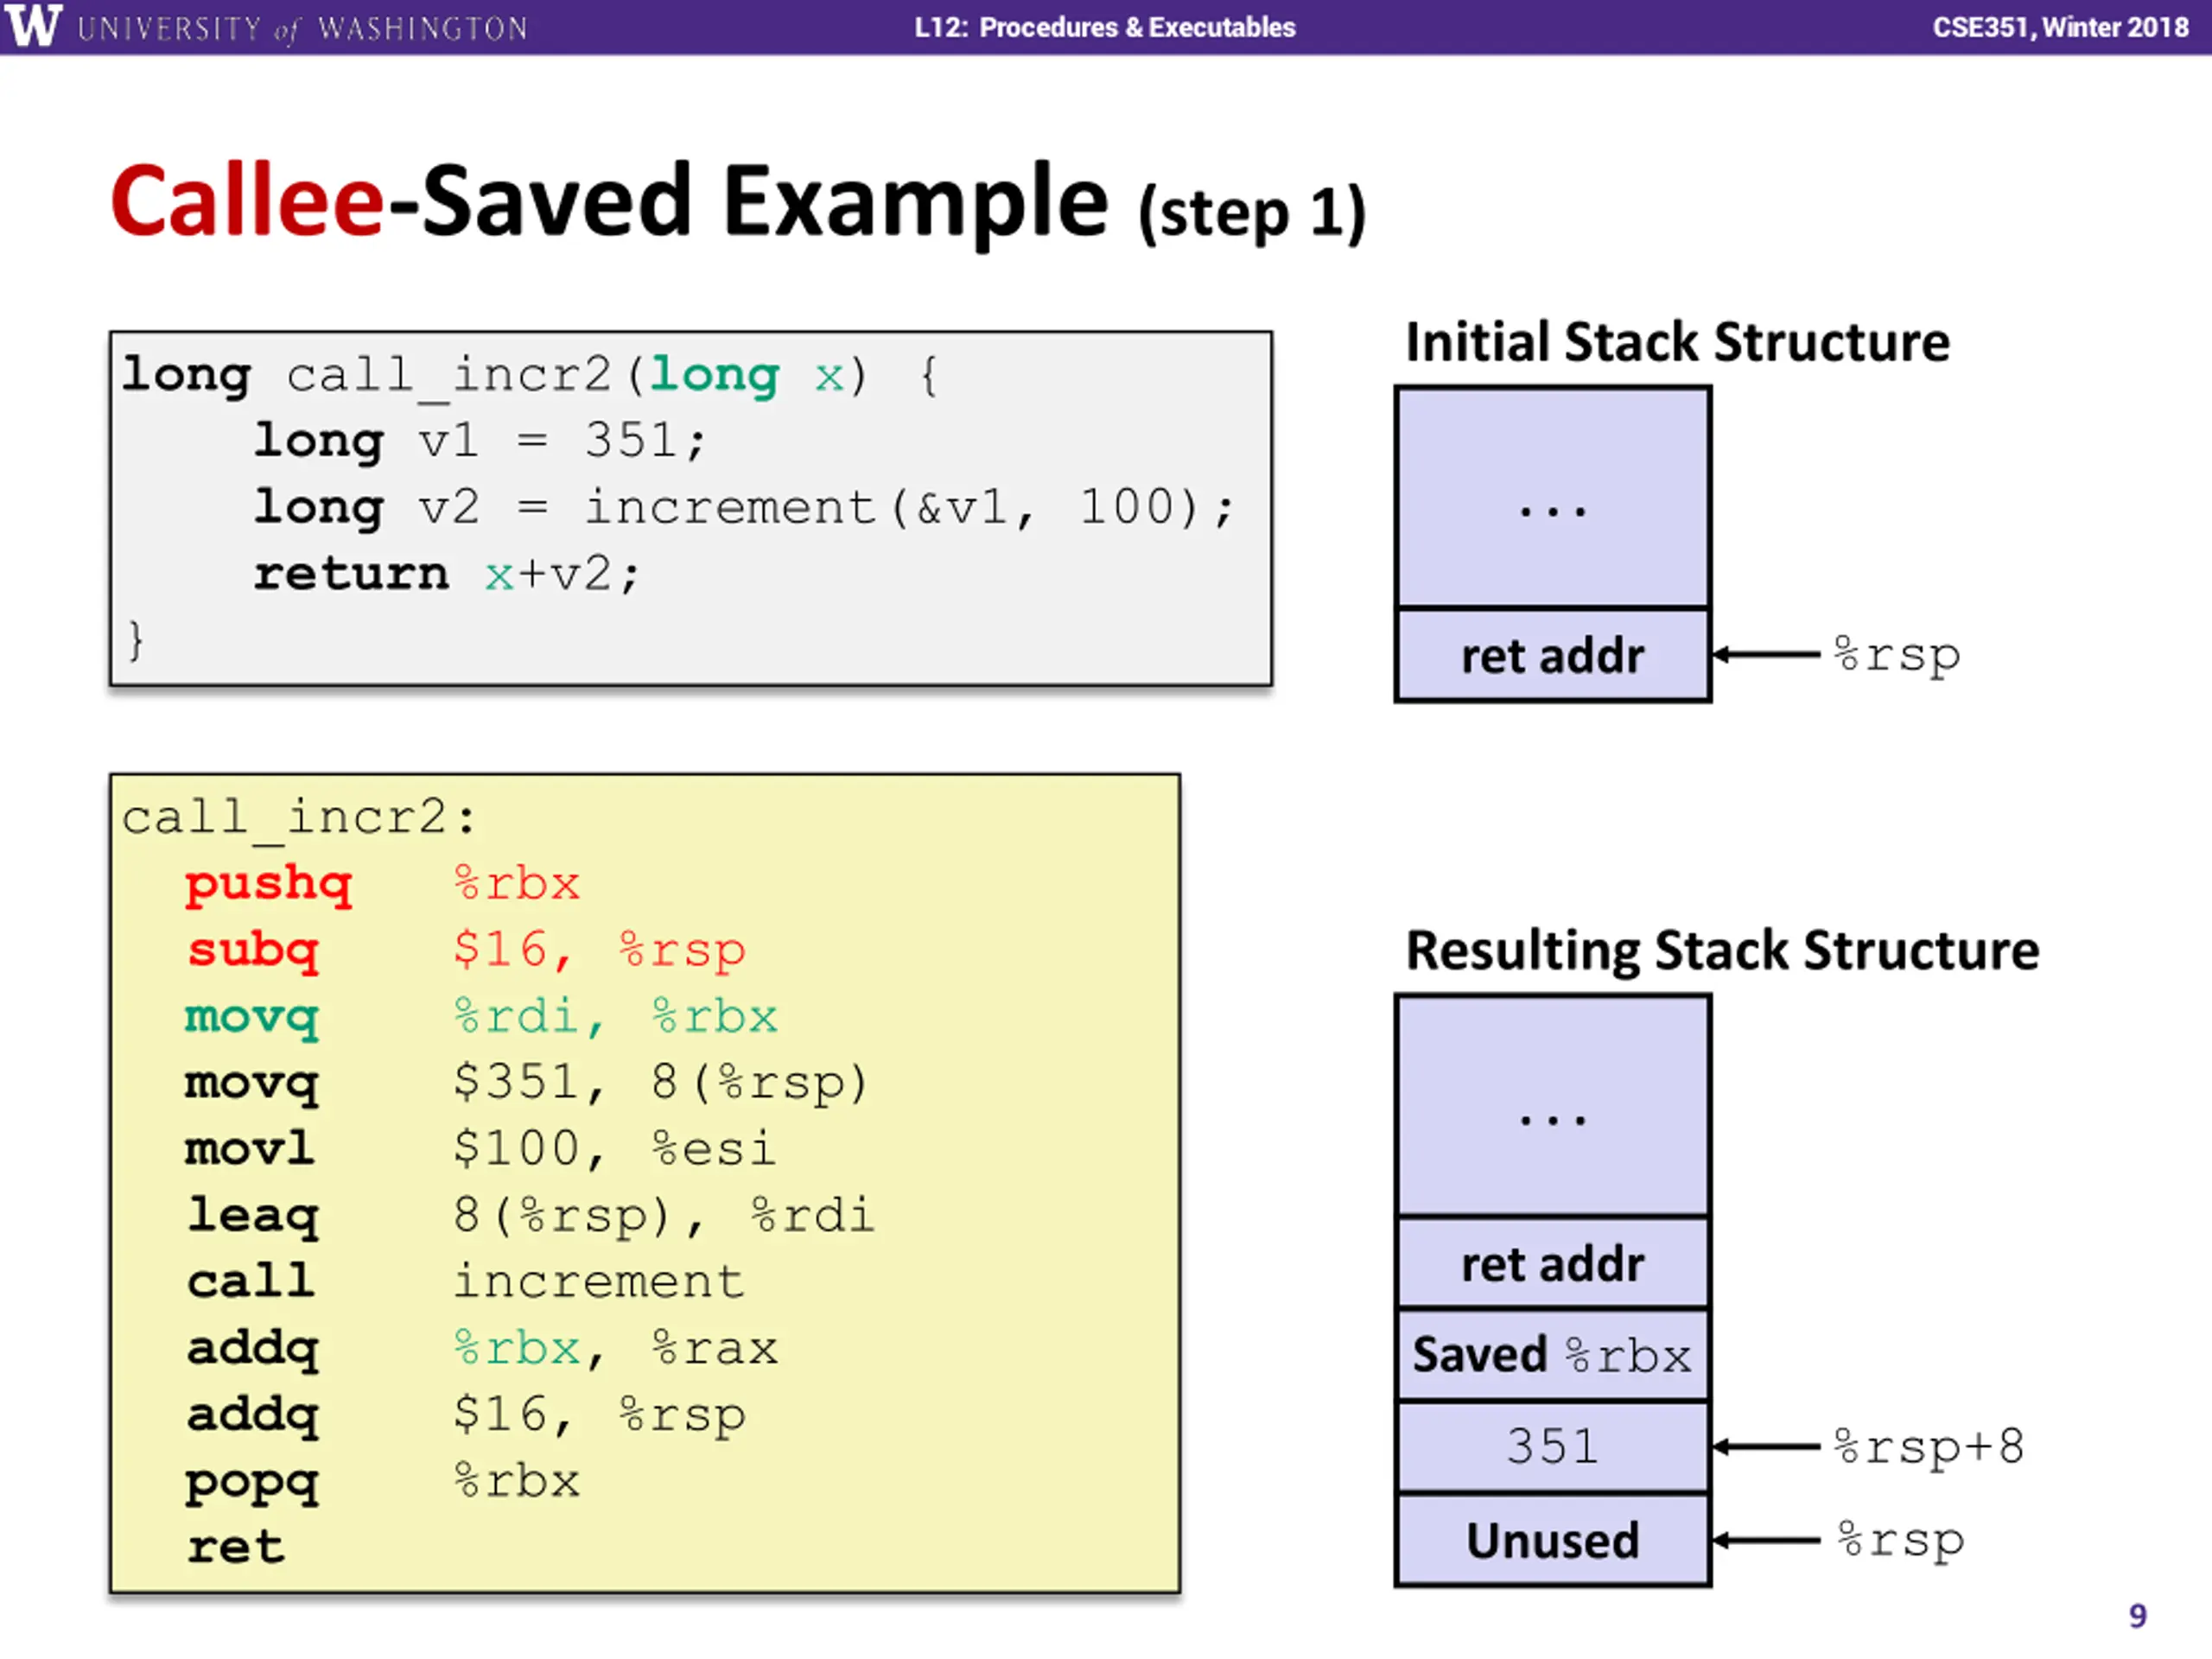Click the '%rsp' label beside Unused cell

[x=1901, y=1541]
